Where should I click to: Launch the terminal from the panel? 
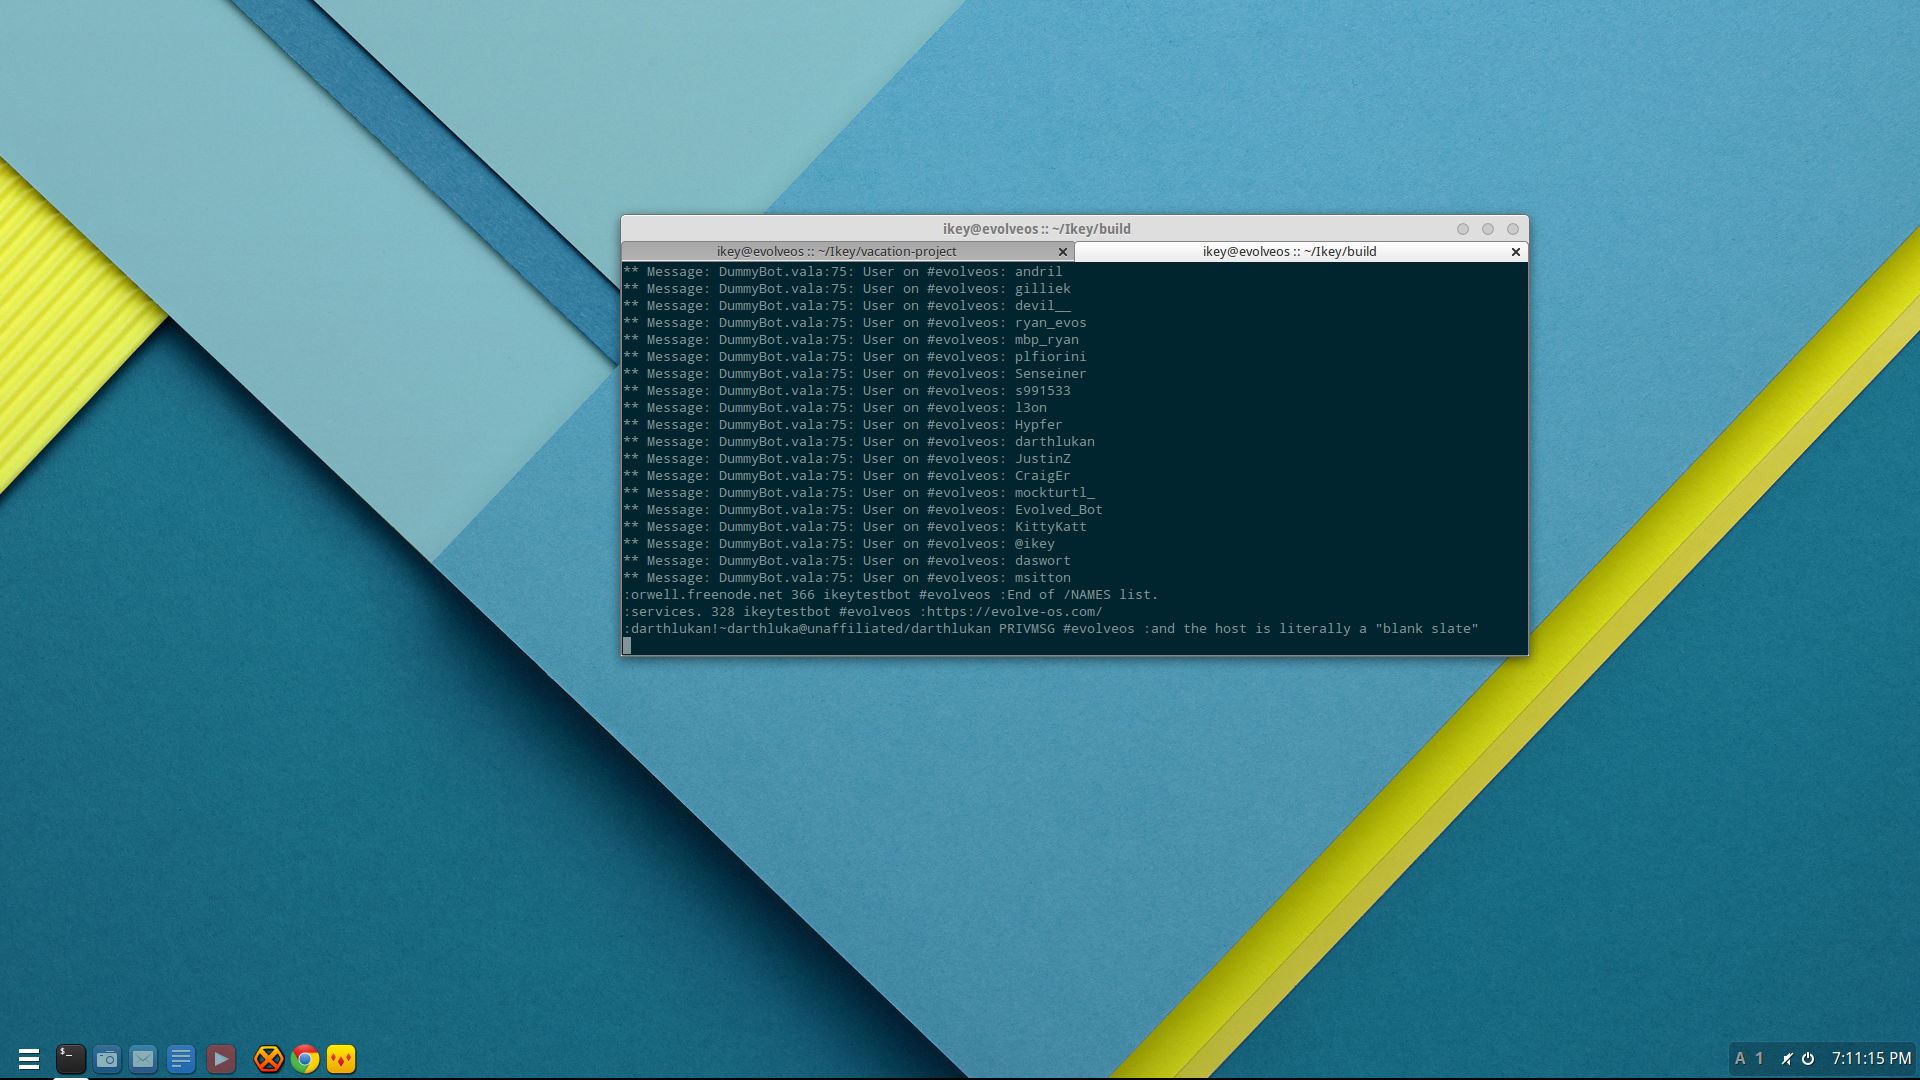tap(70, 1059)
